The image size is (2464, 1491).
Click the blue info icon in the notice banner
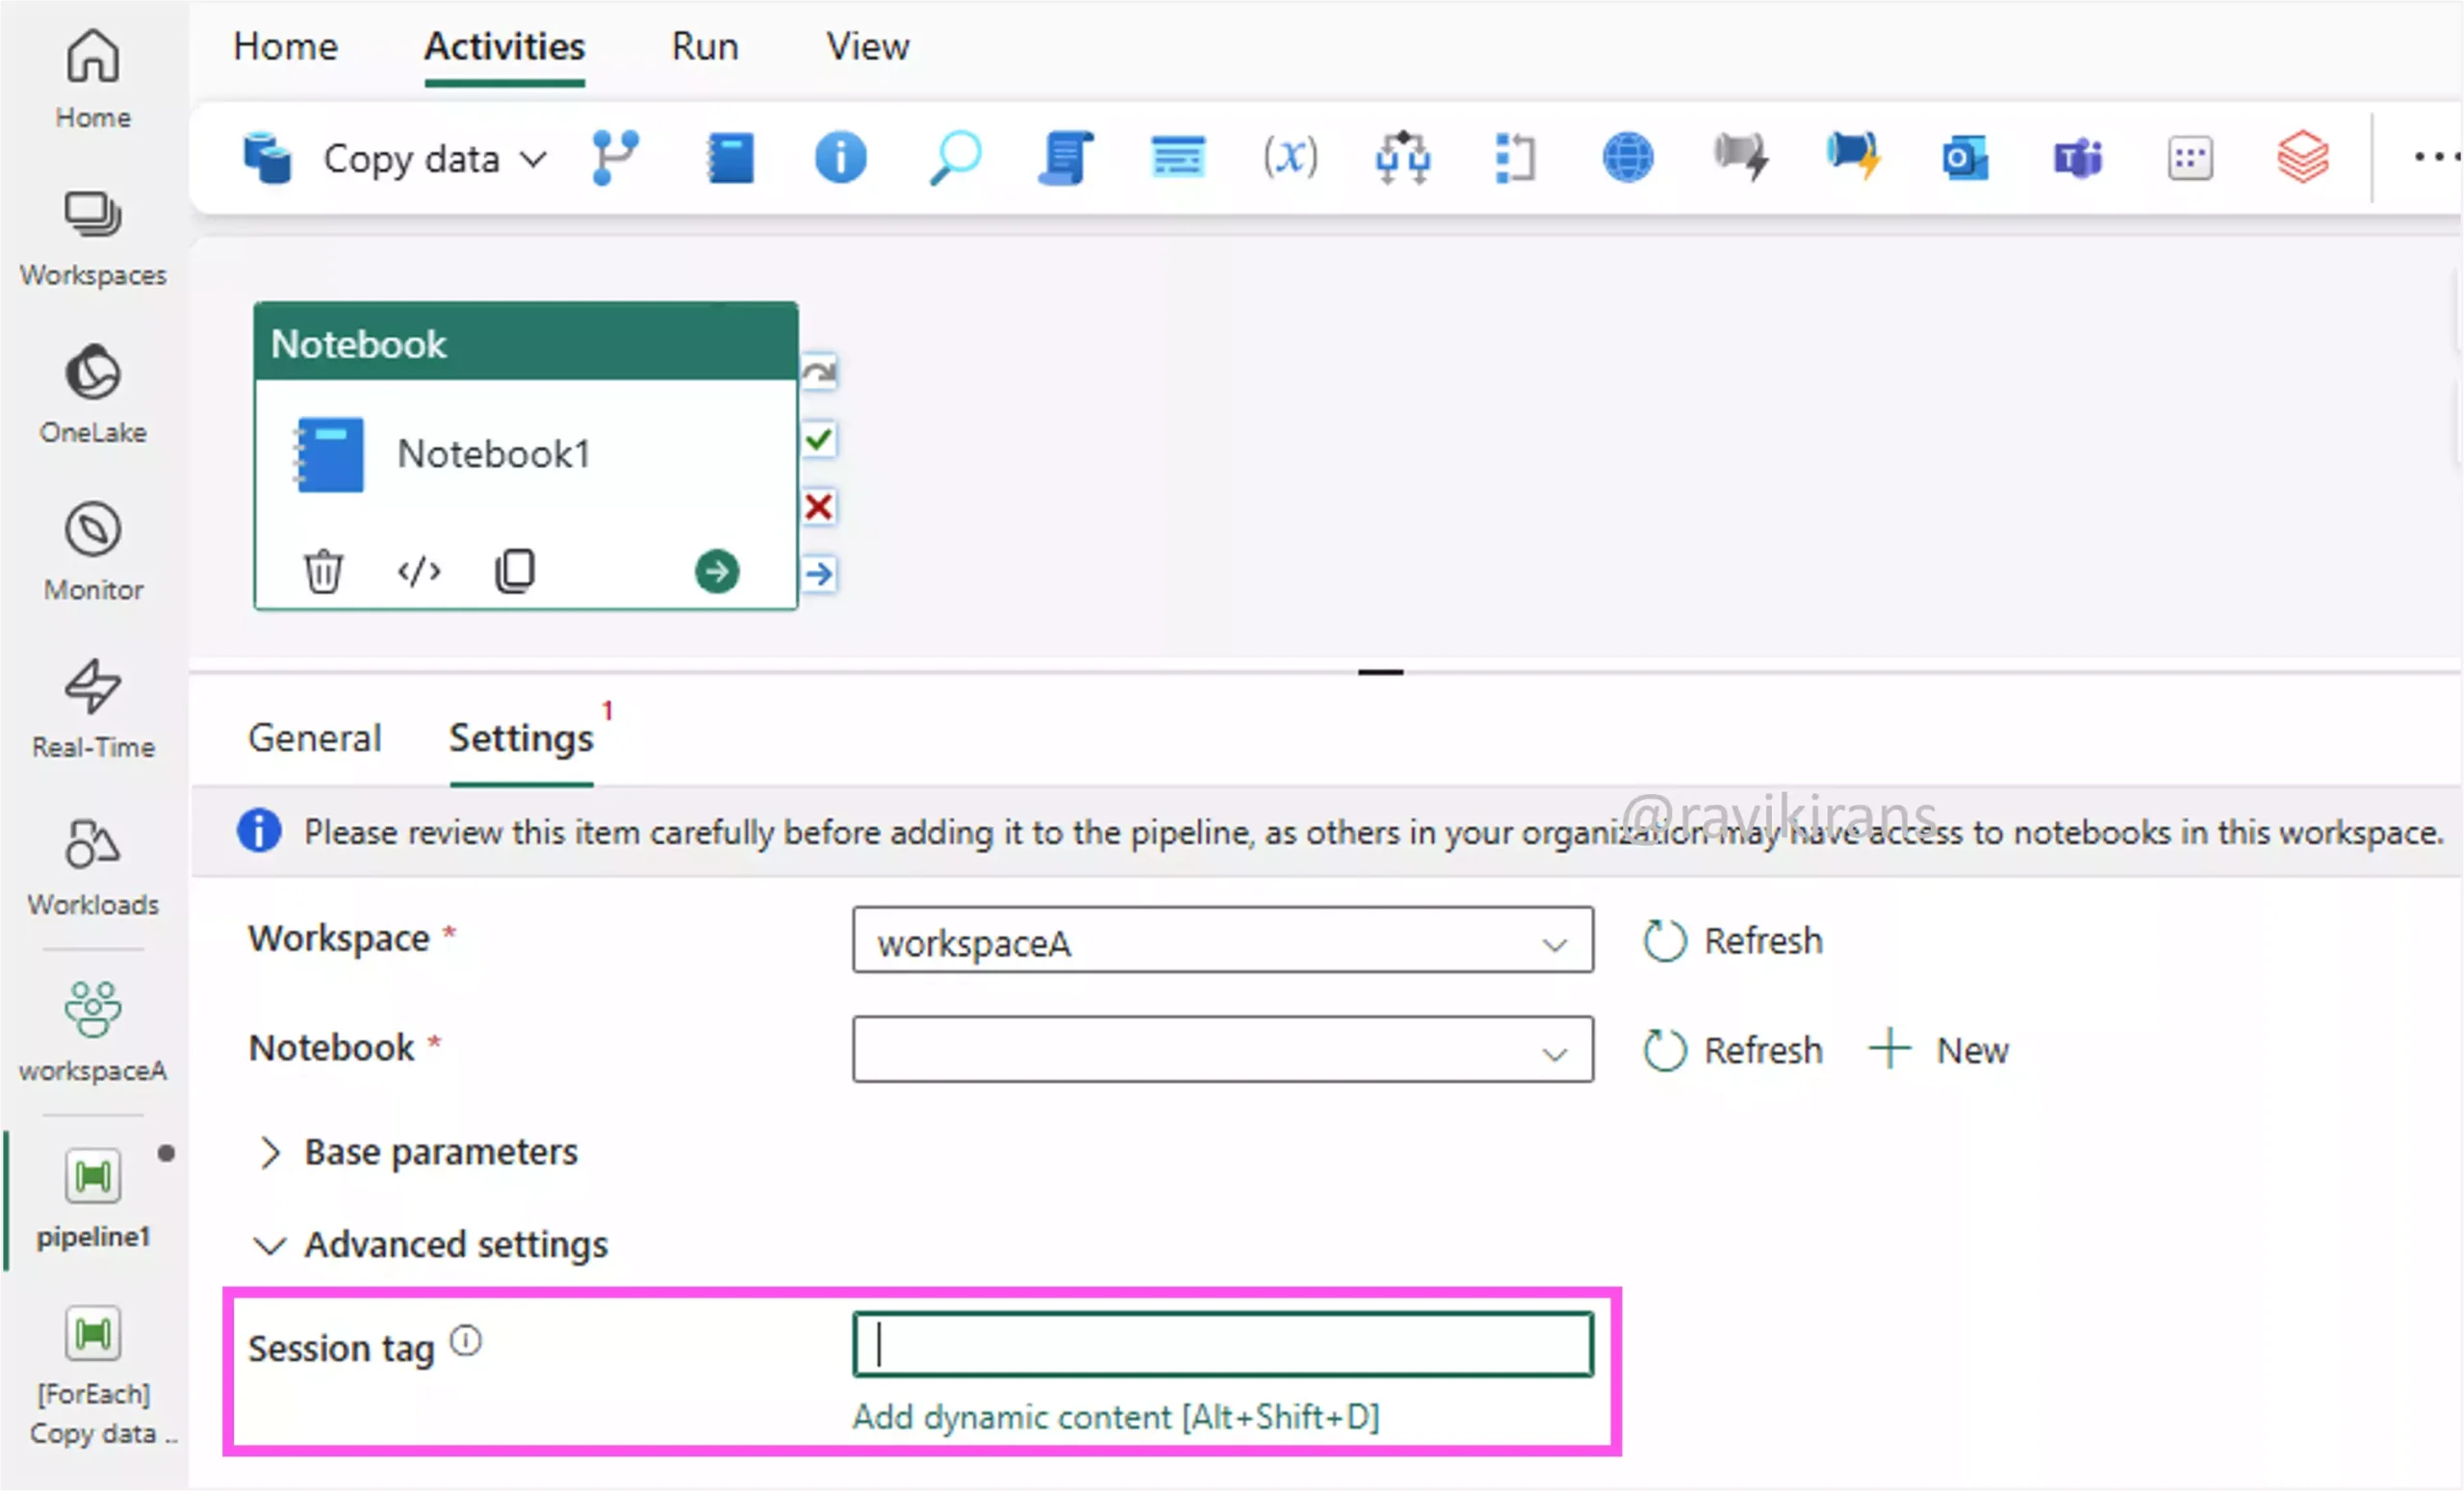[x=259, y=831]
